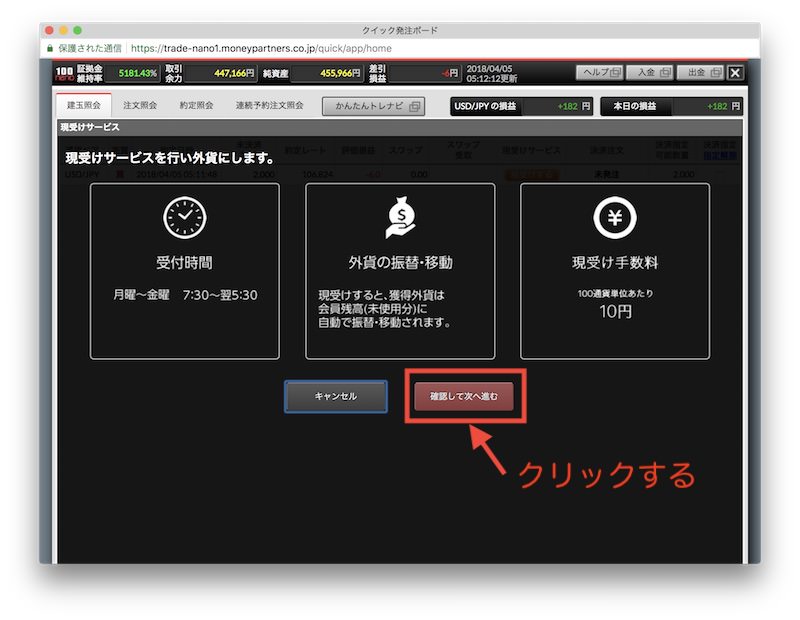This screenshot has width=800, height=620.
Task: Open the 入金 deposit button
Action: (649, 72)
